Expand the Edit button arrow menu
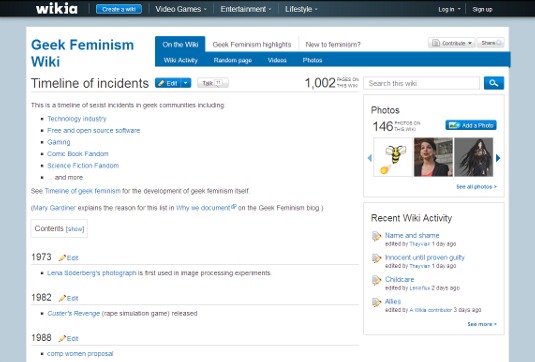 pyautogui.click(x=186, y=83)
